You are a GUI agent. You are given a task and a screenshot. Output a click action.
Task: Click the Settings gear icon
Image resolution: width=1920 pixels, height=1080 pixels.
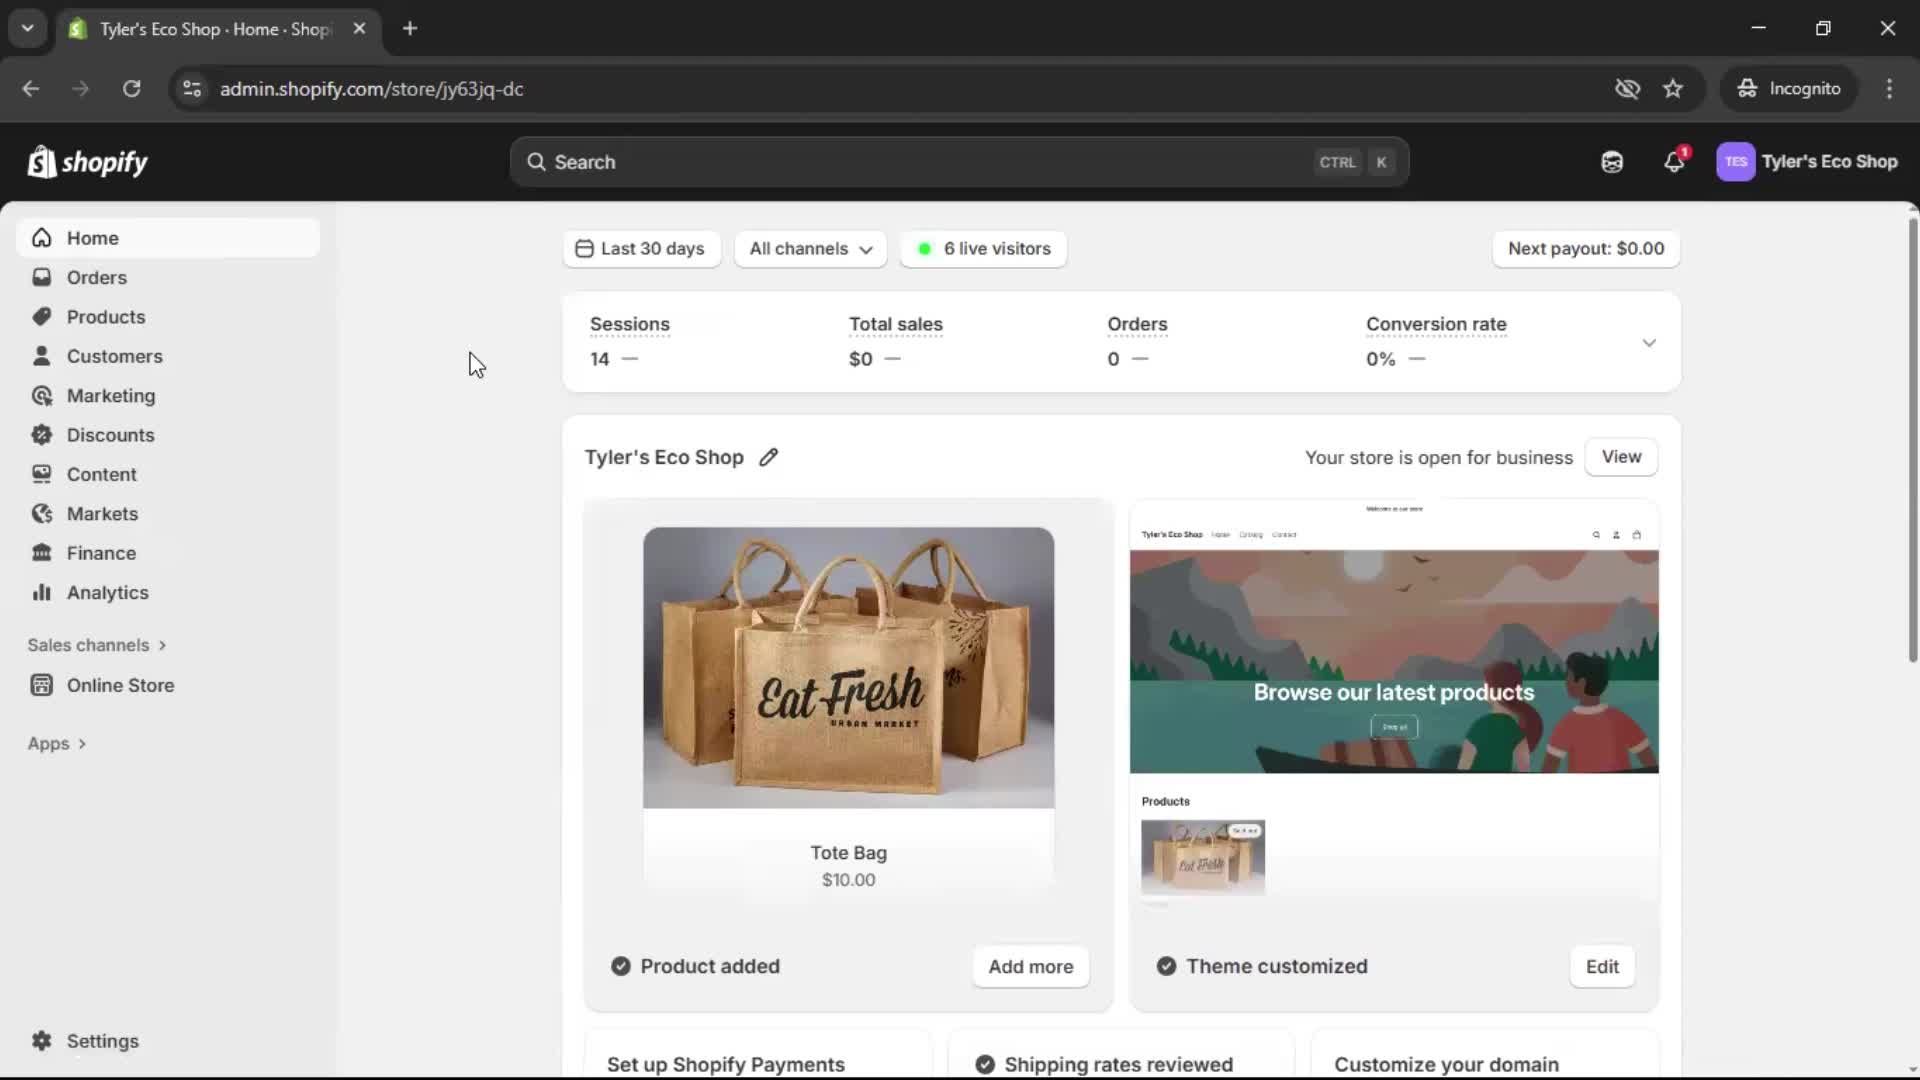42,1041
